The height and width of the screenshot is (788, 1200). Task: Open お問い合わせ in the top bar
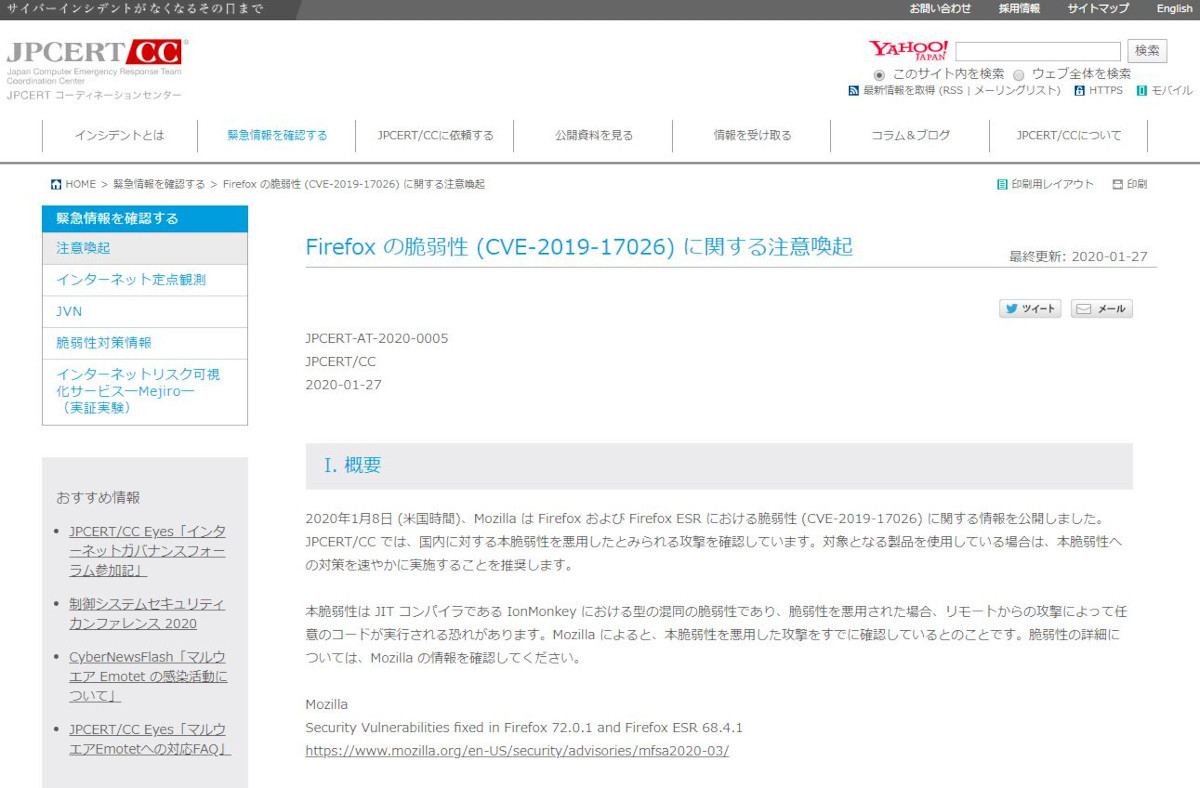[x=940, y=9]
